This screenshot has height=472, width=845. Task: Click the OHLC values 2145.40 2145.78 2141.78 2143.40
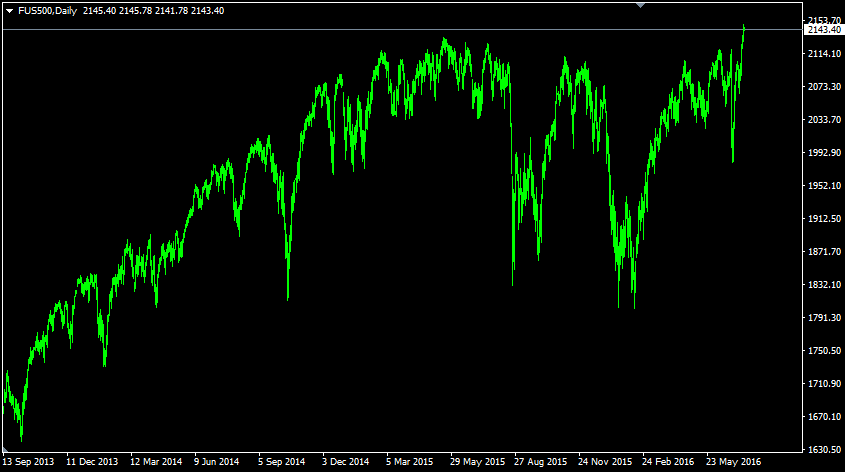coord(154,11)
